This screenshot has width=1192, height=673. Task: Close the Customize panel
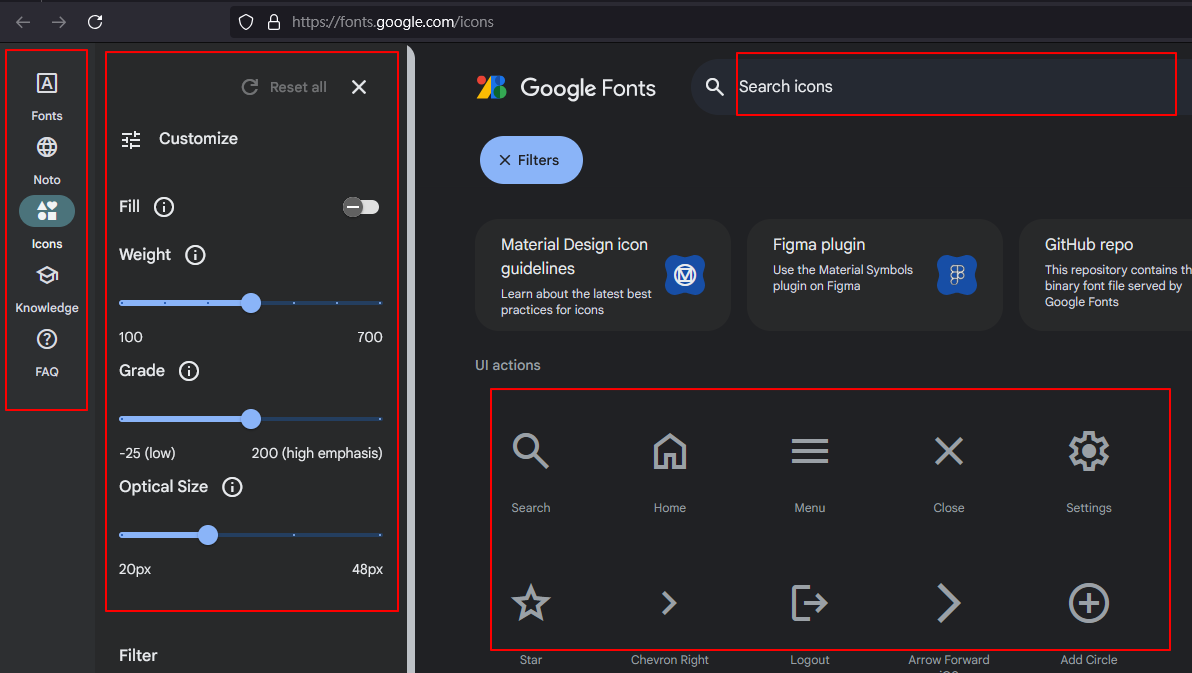pyautogui.click(x=359, y=87)
